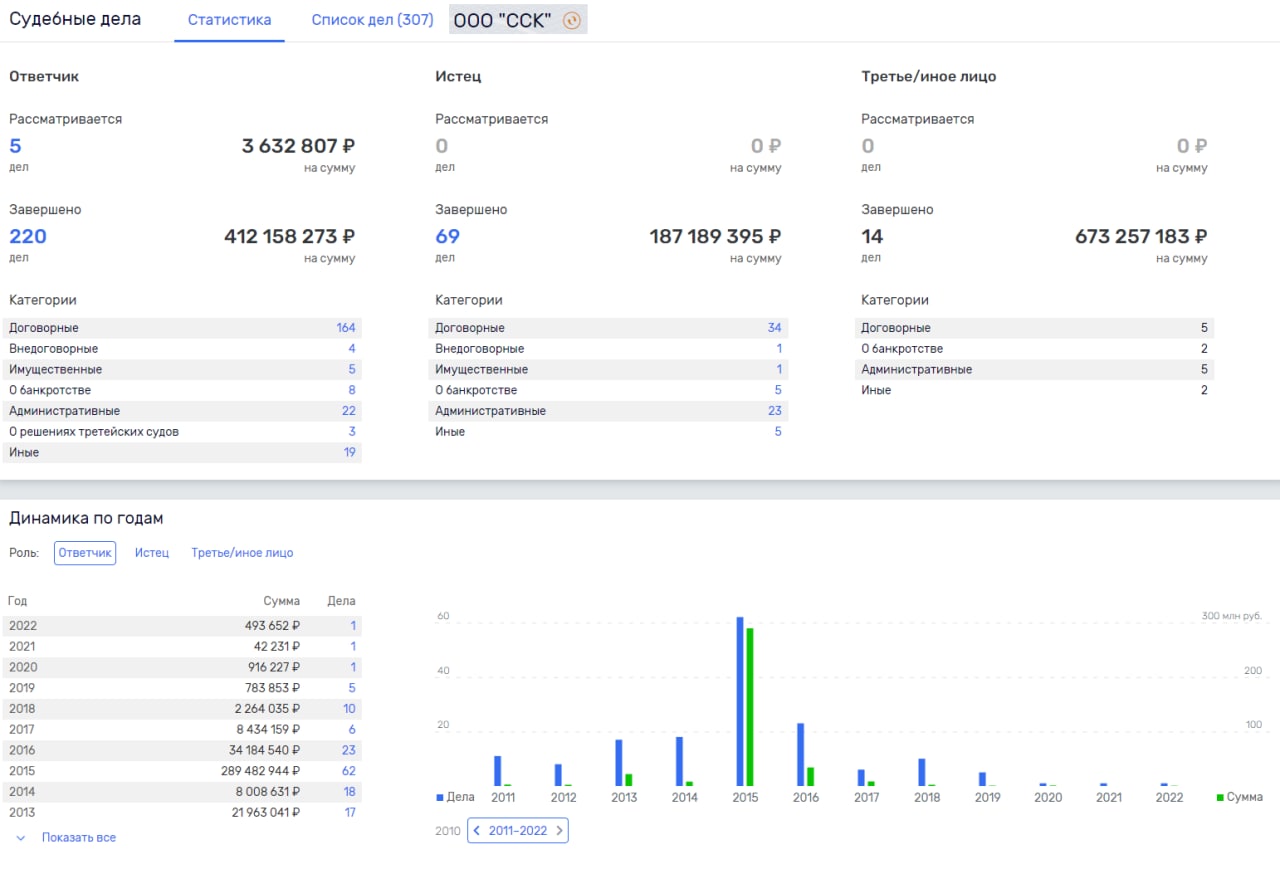Open 34 Договорные cases for Истец
The image size is (1280, 869).
point(775,328)
